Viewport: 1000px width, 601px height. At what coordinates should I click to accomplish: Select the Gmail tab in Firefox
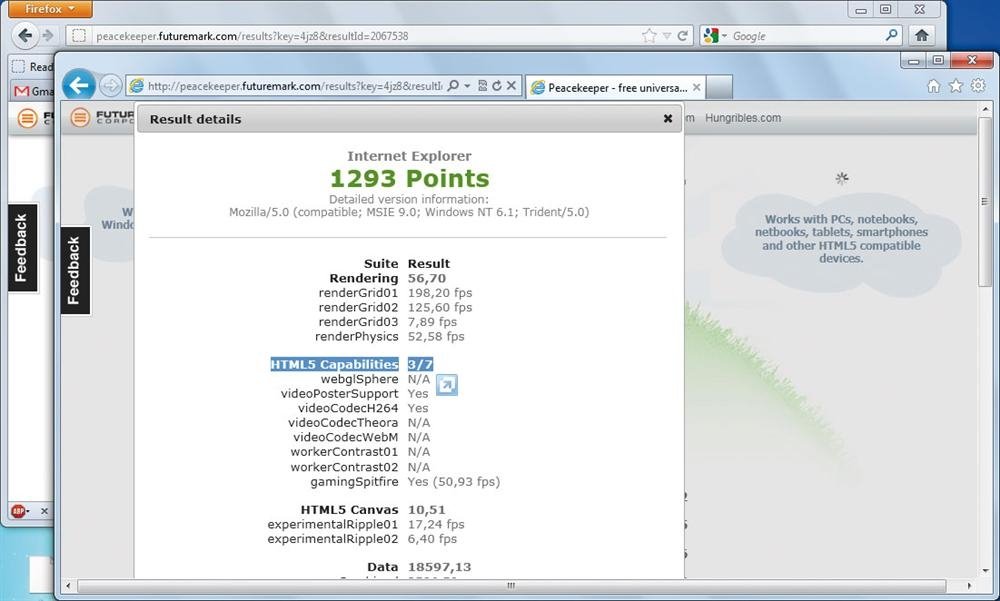point(34,91)
